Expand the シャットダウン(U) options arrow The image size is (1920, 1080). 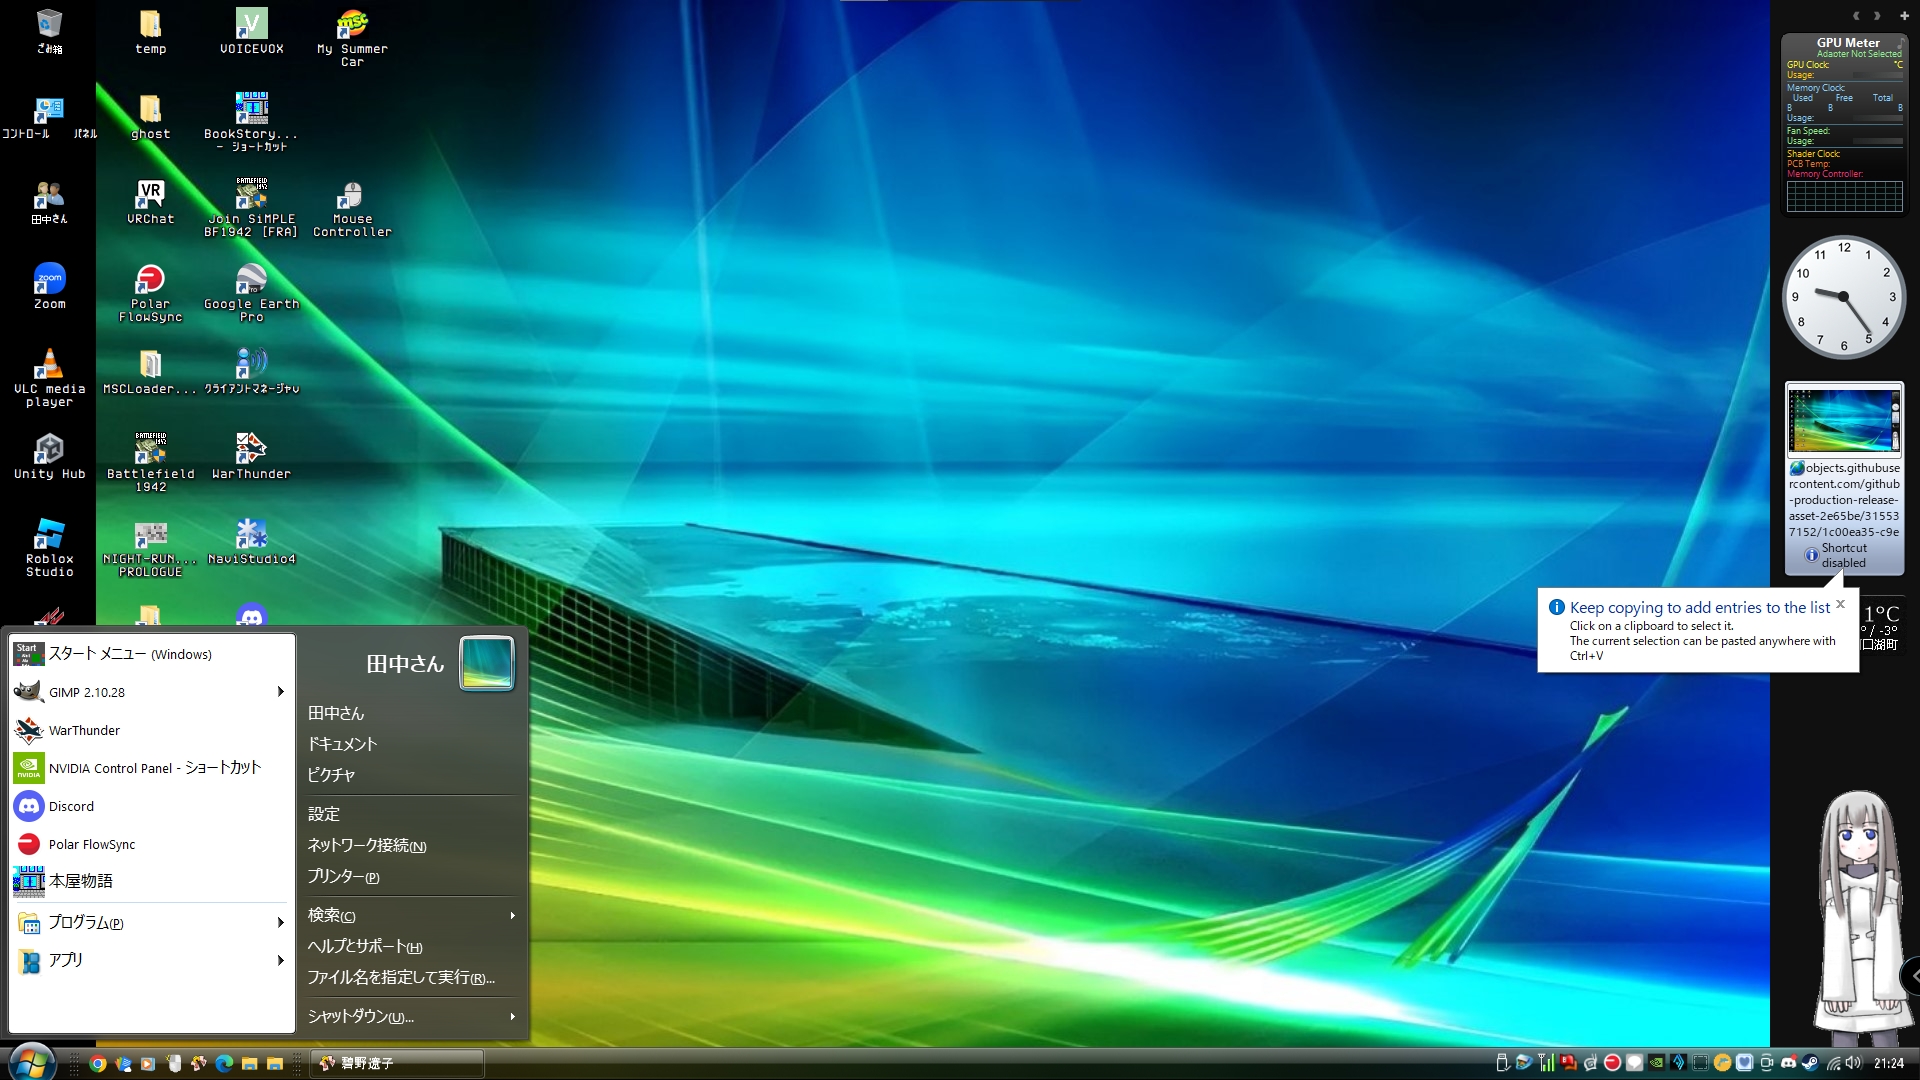512,1016
